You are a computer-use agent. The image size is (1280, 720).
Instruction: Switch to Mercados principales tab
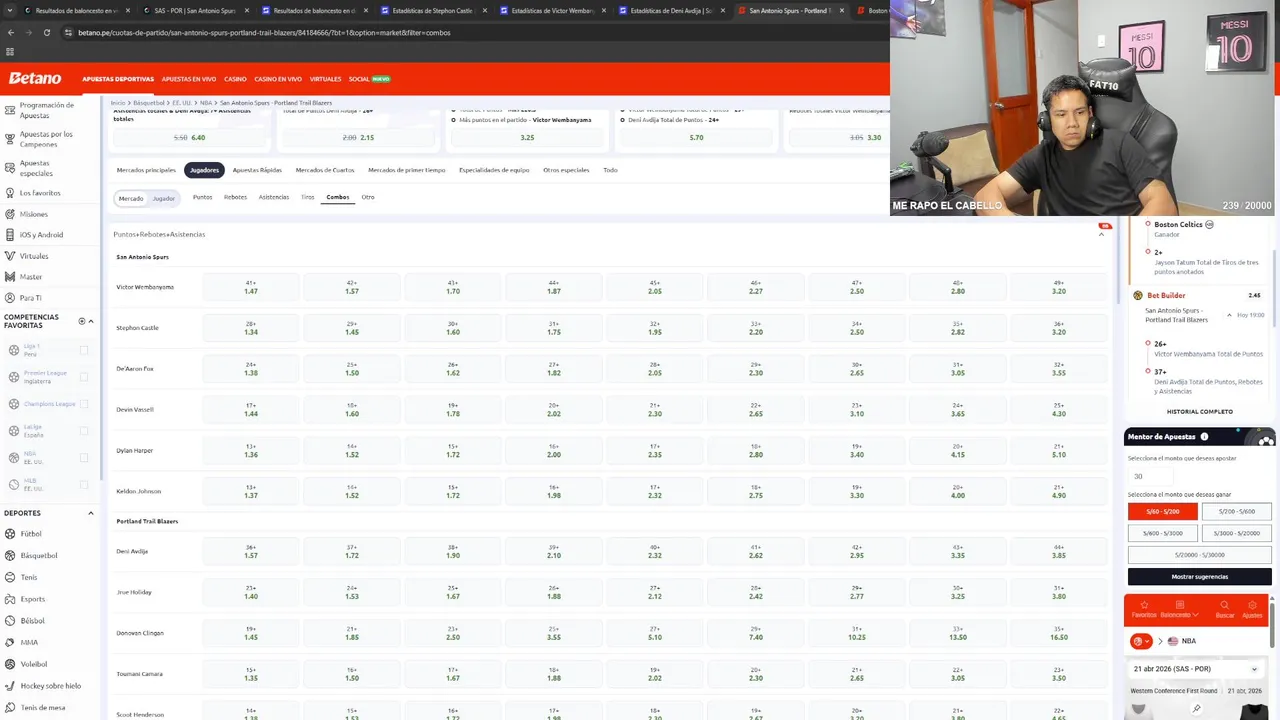pyautogui.click(x=146, y=170)
